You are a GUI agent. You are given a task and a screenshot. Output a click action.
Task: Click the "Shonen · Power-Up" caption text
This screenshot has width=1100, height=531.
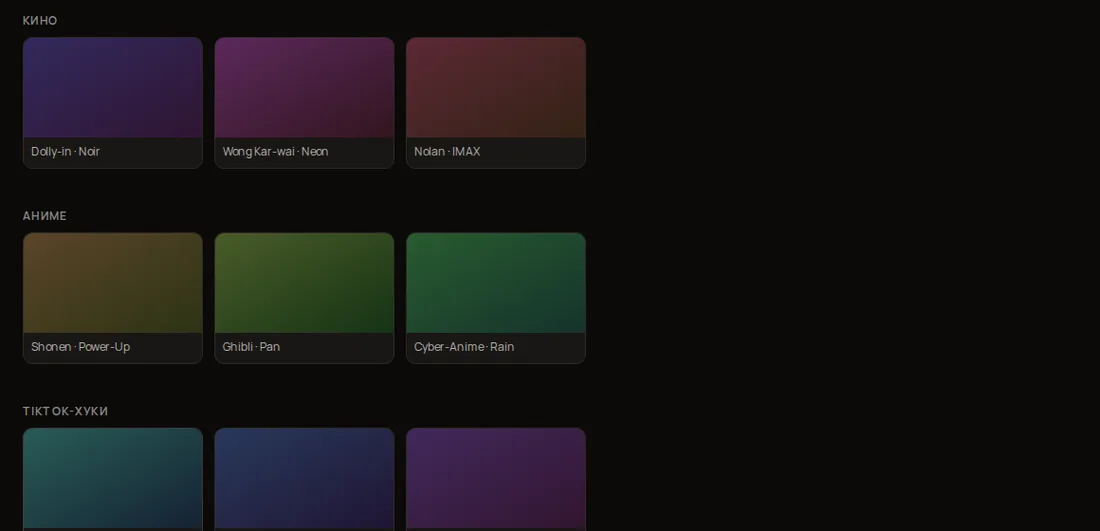pyautogui.click(x=81, y=347)
